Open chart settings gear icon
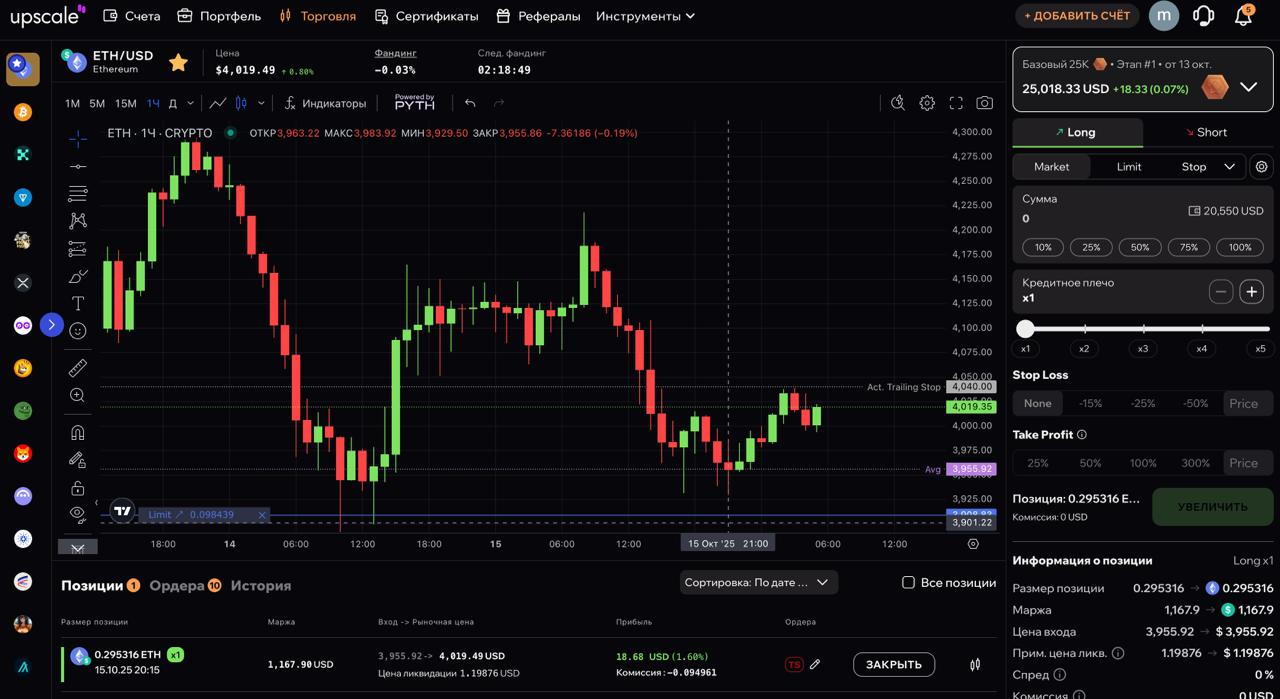 coord(927,103)
